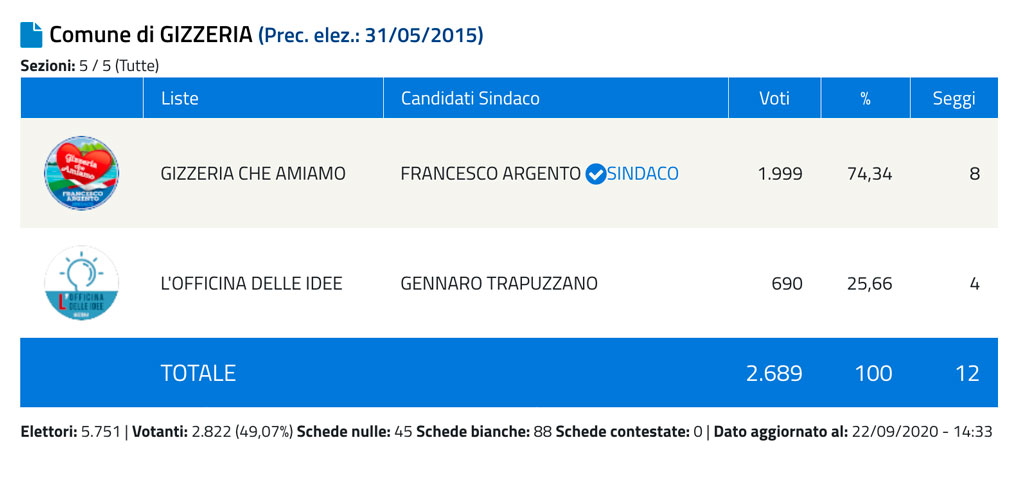Click the blue document icon beside Comune di GIZZERIA
Screen dimensions: 1024x504
point(31,35)
